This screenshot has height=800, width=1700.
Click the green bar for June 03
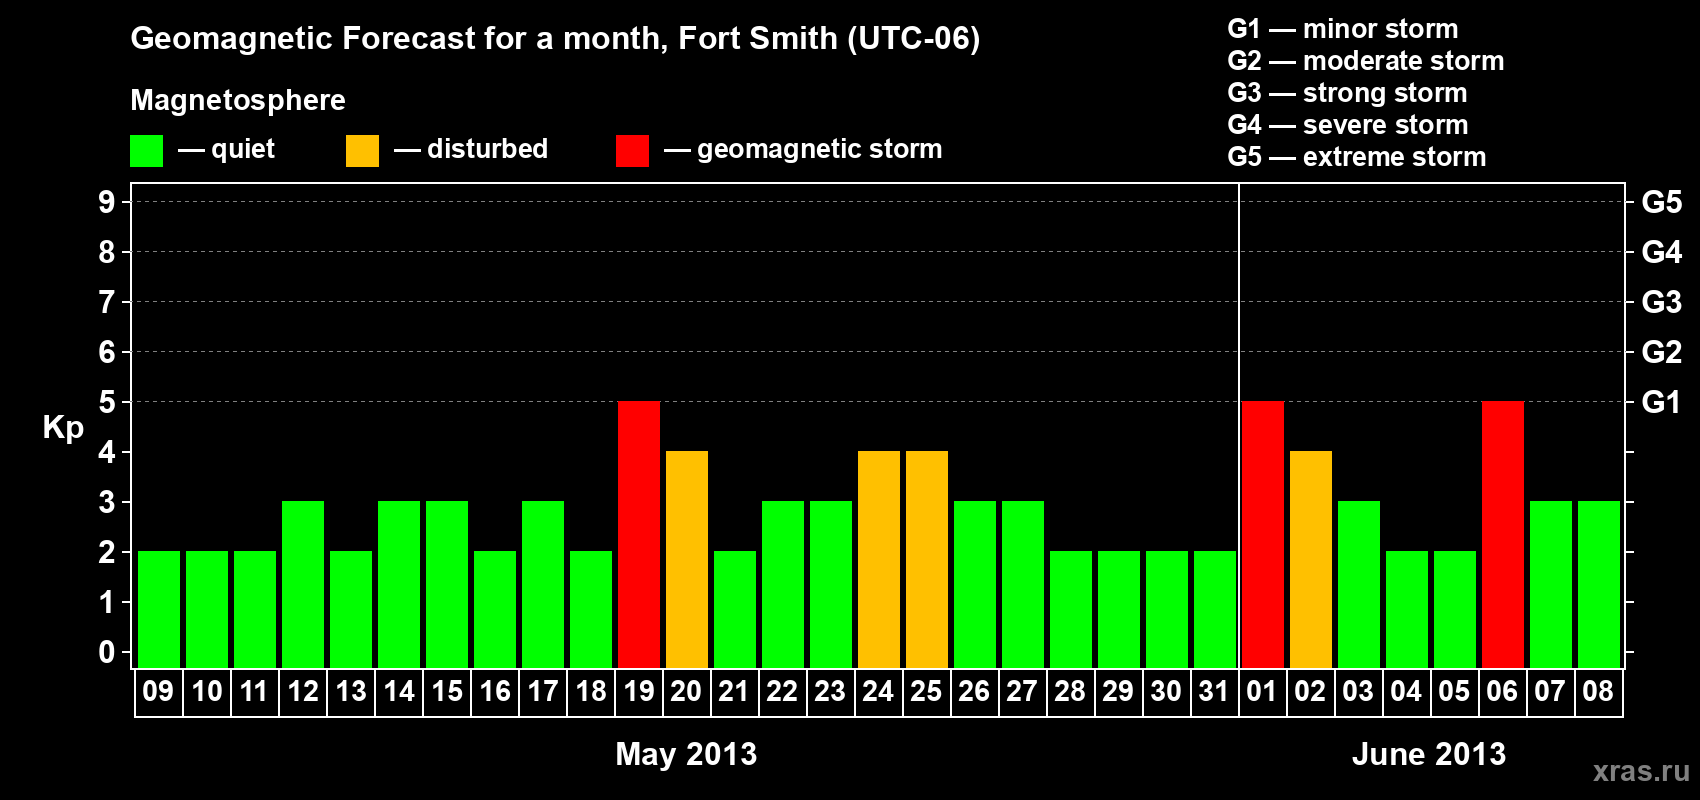1359,584
